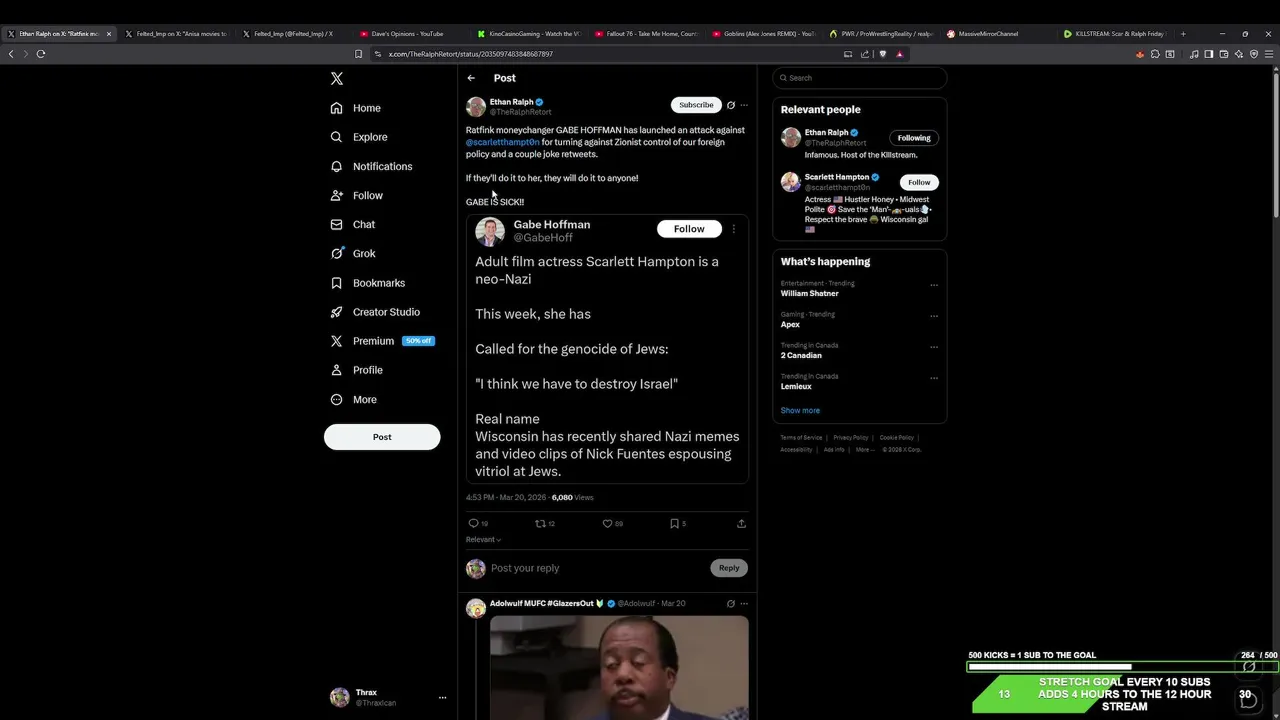Follow Gabe Hoffman in the quoted post
The height and width of the screenshot is (720, 1280).
(689, 229)
